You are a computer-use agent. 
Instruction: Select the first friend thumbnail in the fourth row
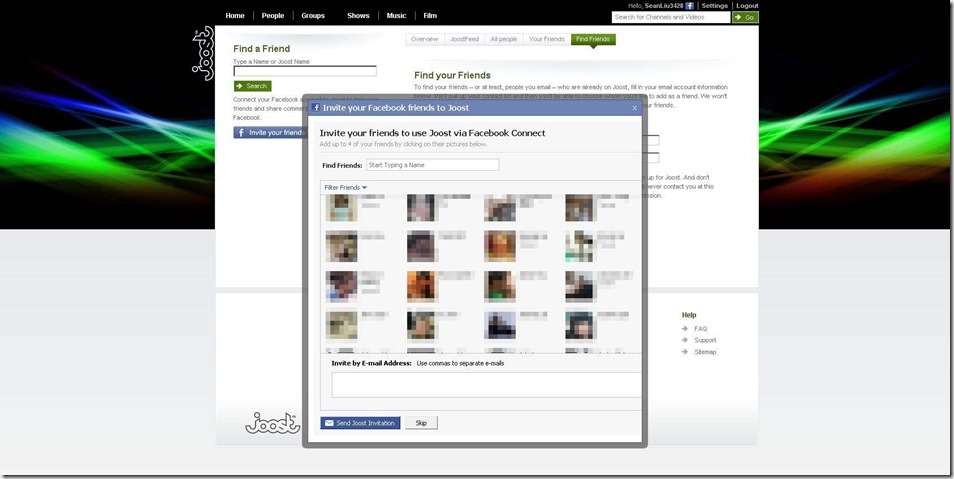point(341,325)
